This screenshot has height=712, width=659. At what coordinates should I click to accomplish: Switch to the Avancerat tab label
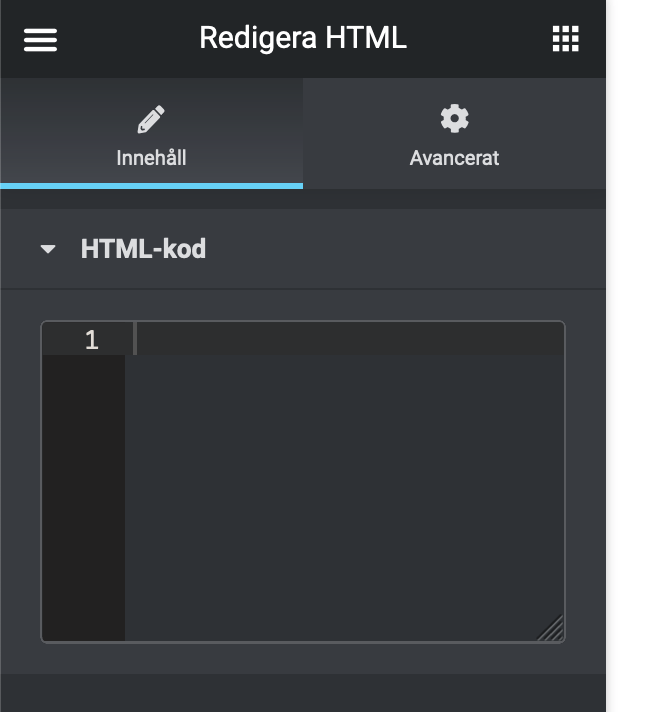point(454,158)
